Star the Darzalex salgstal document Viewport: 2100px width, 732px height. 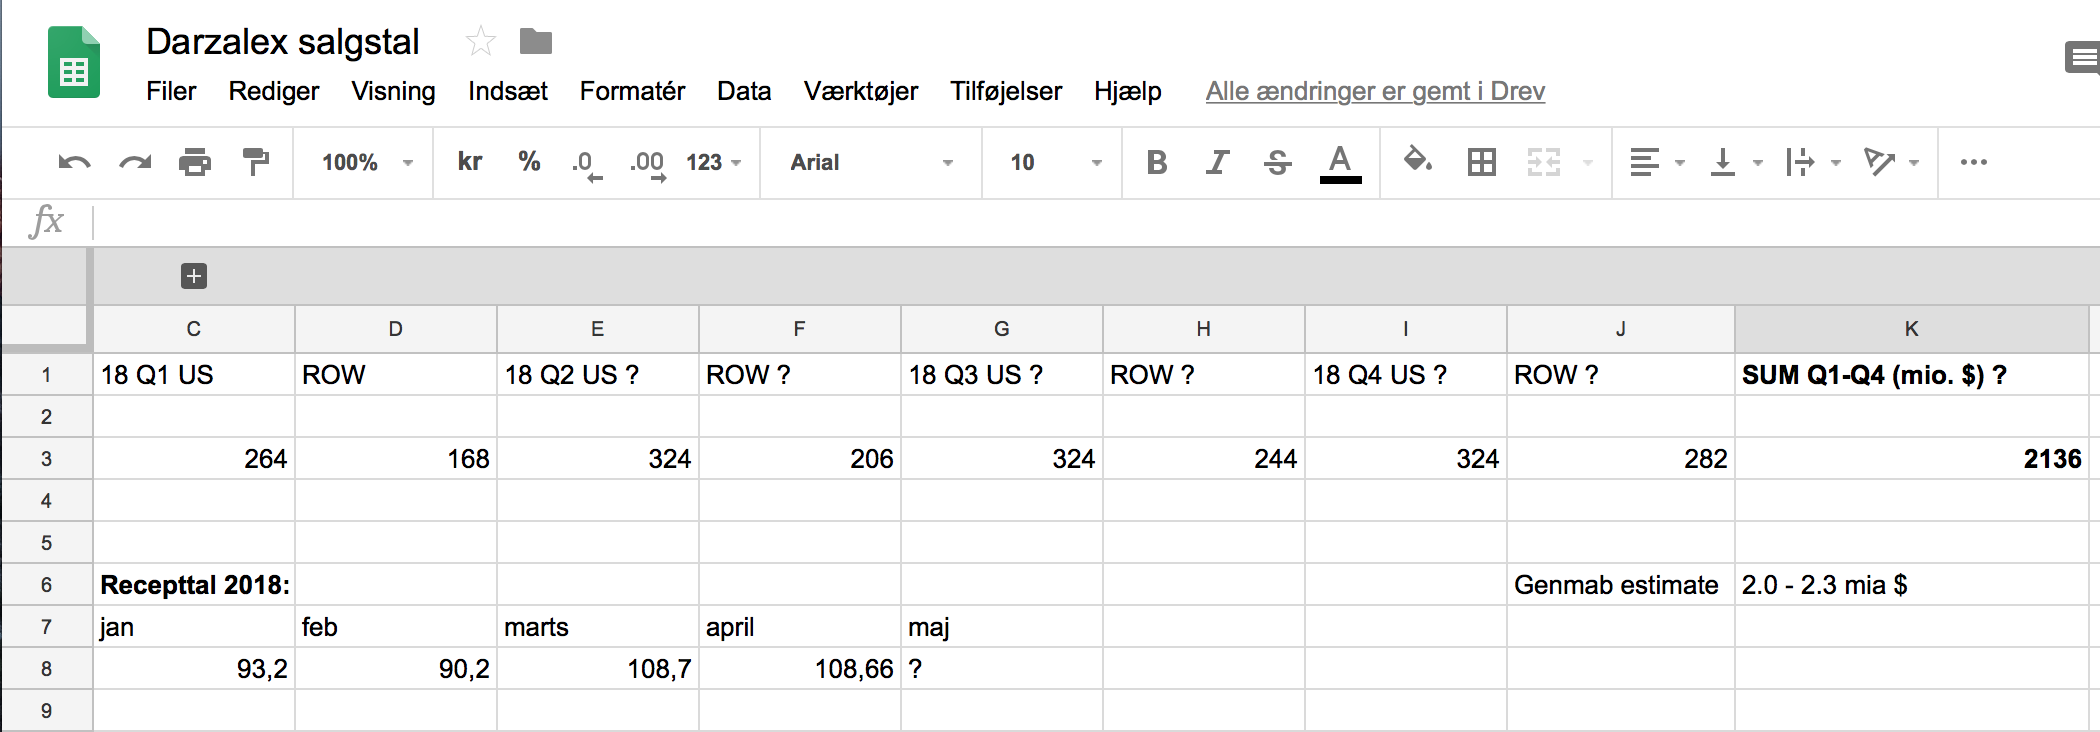click(480, 41)
